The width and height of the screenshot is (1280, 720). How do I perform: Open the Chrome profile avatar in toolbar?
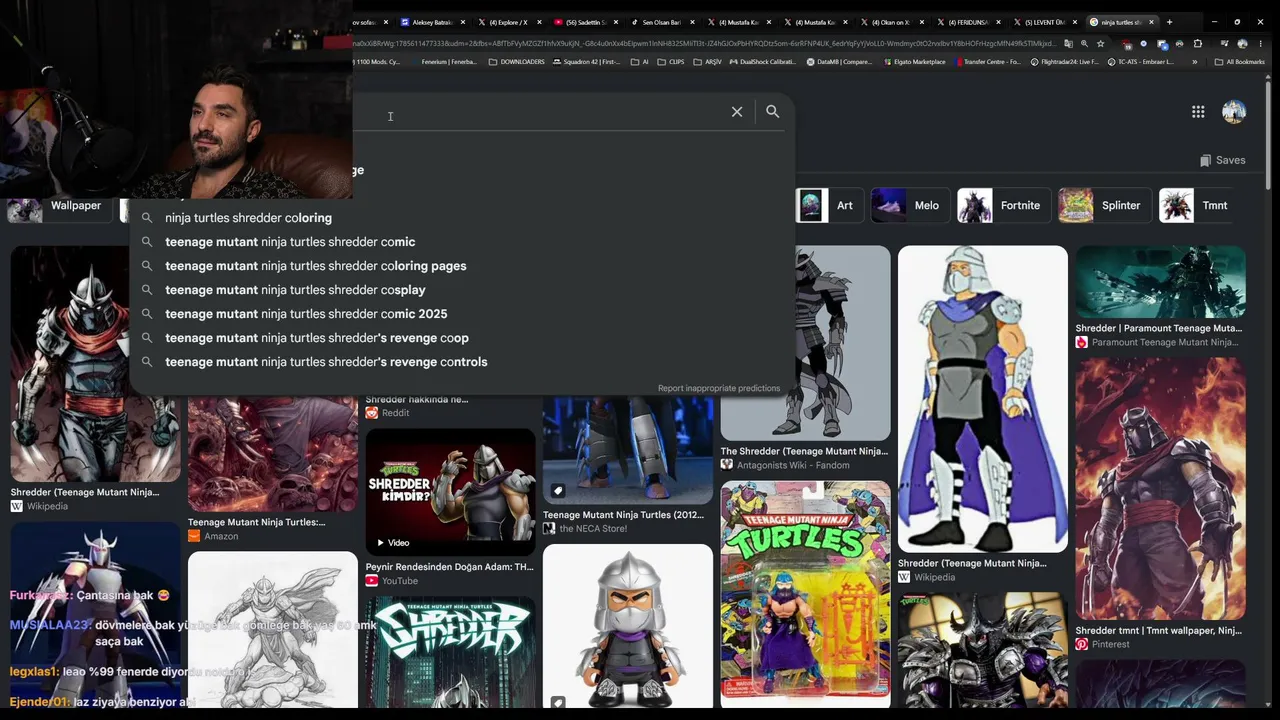[x=1242, y=44]
